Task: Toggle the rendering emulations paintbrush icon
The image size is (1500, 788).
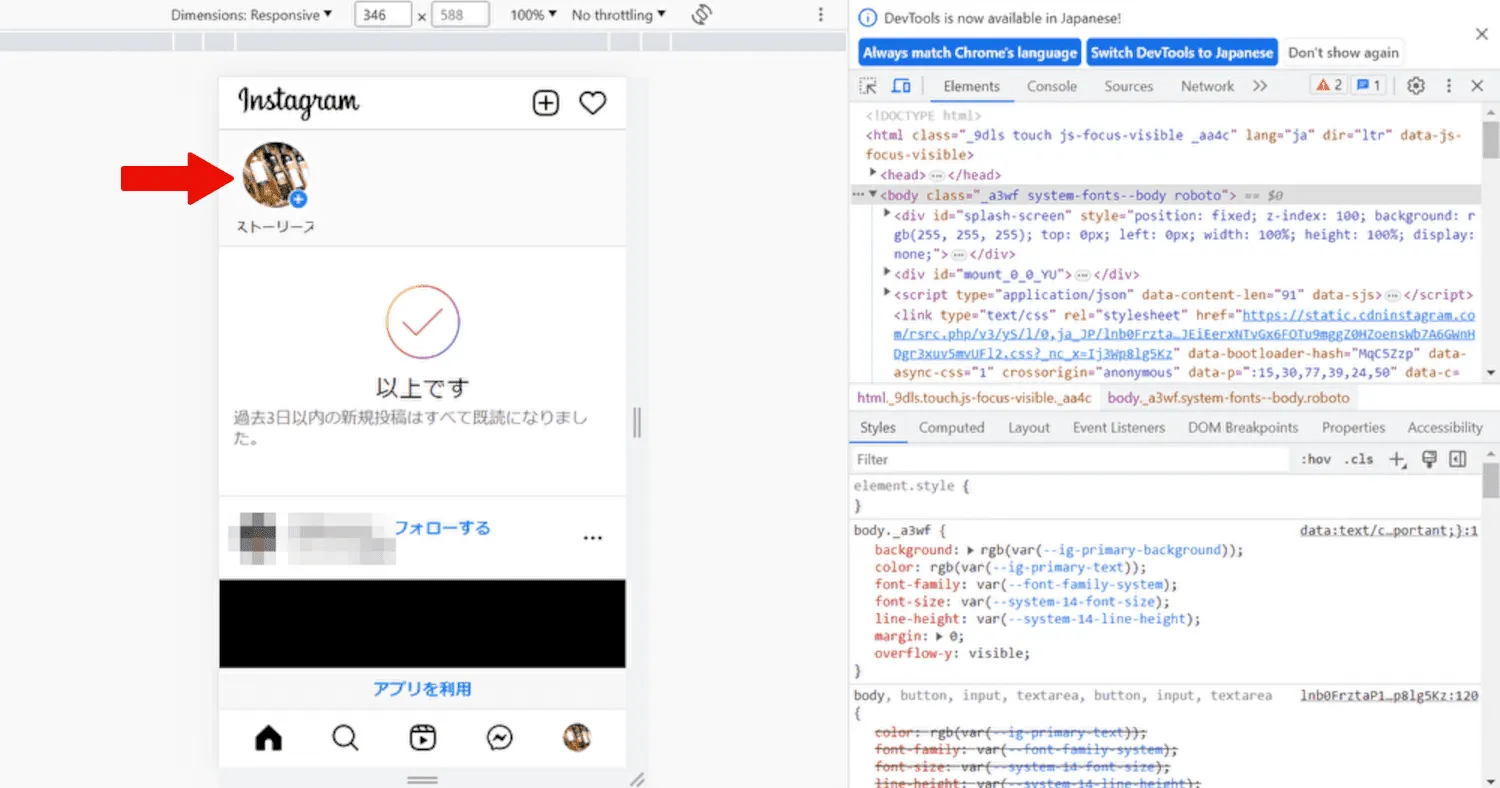Action: pyautogui.click(x=1429, y=459)
